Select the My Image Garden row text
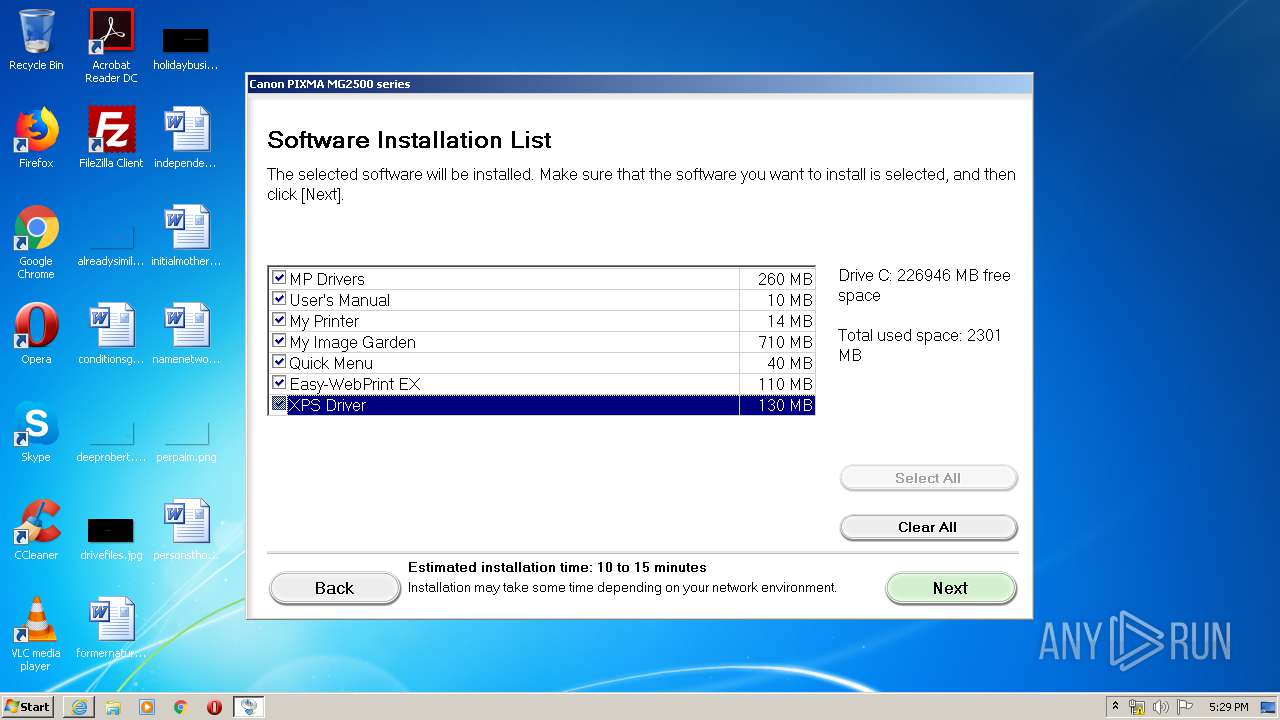 tap(352, 342)
